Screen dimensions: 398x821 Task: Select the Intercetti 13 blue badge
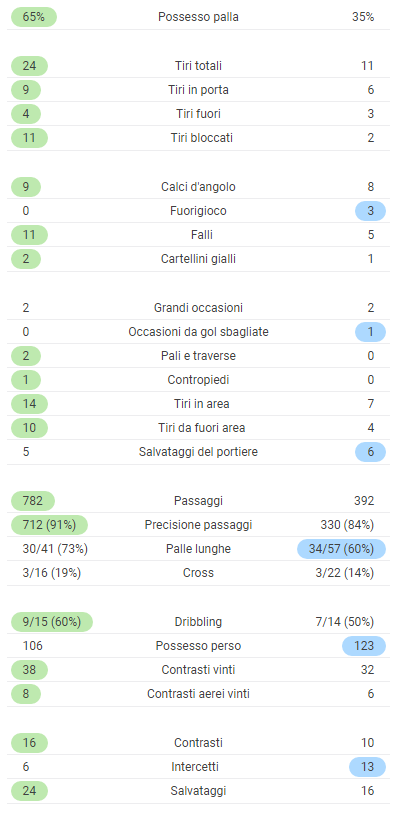tap(368, 767)
